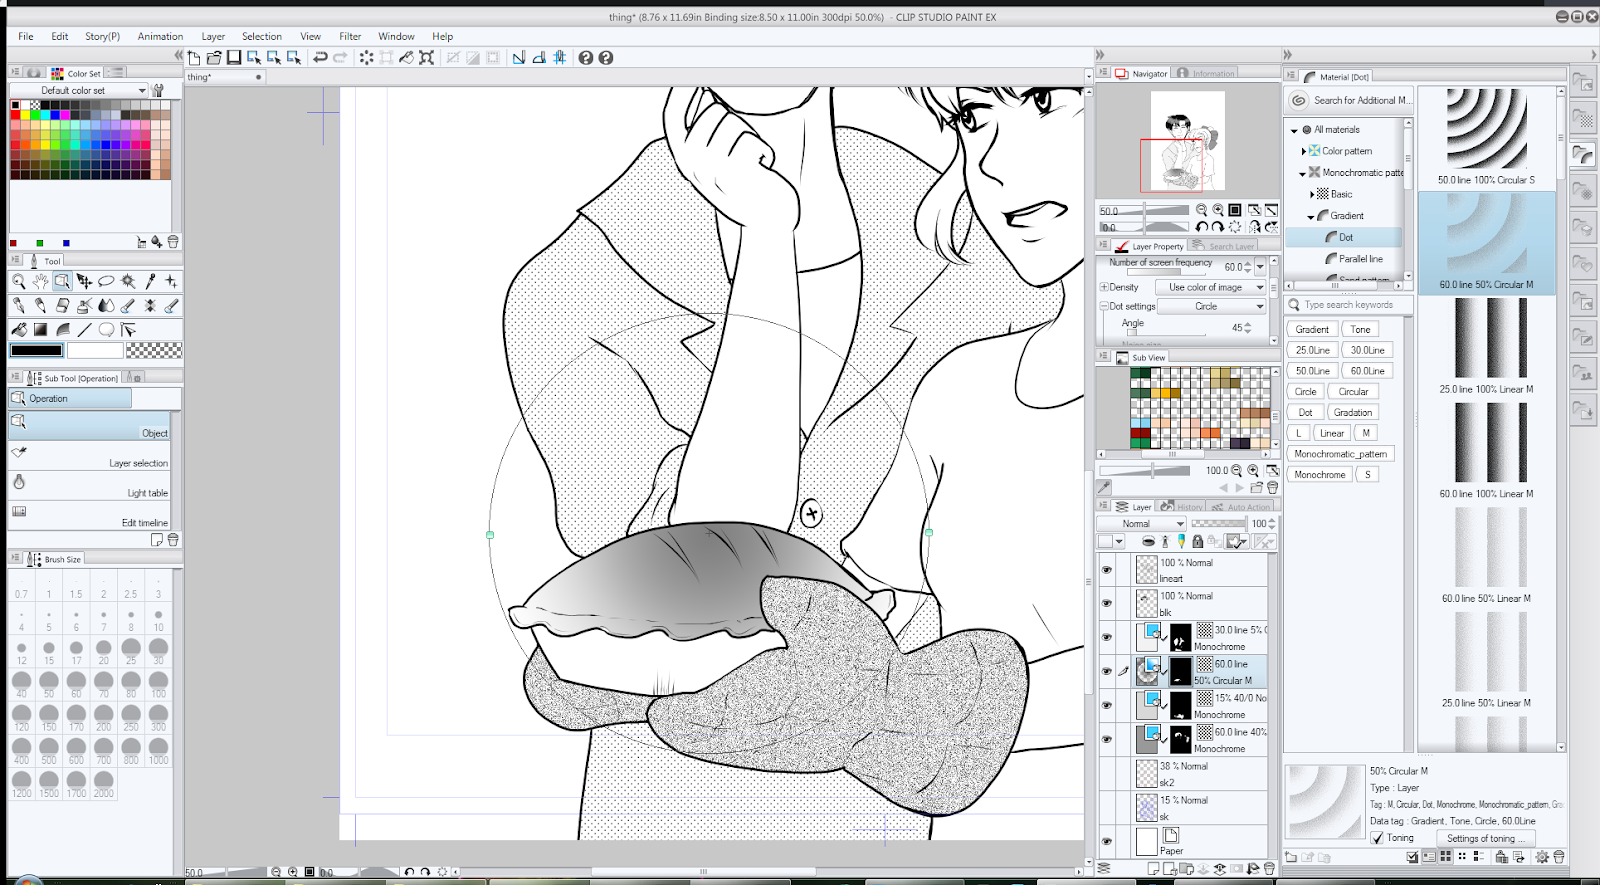Filter materials by the Gradient tag
Image resolution: width=1600 pixels, height=885 pixels.
tap(1312, 329)
